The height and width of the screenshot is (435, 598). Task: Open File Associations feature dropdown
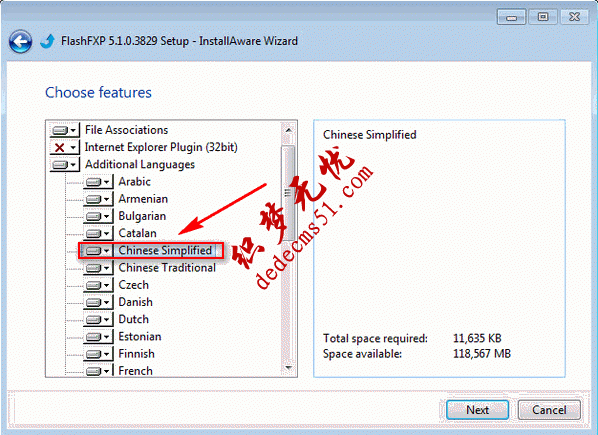tap(64, 130)
